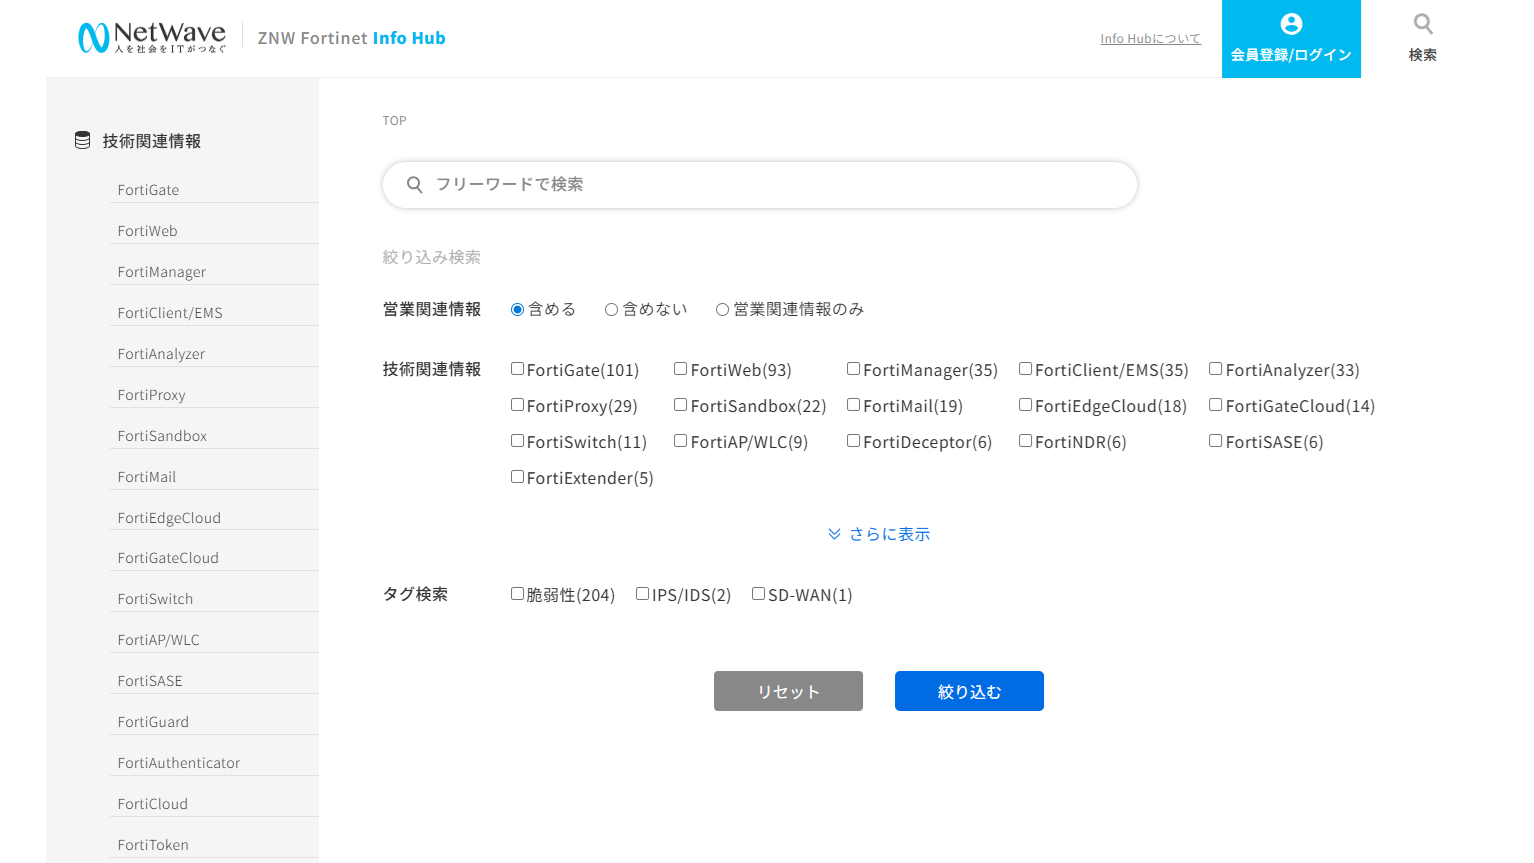Click the フリーワードで検索 input field

point(760,185)
